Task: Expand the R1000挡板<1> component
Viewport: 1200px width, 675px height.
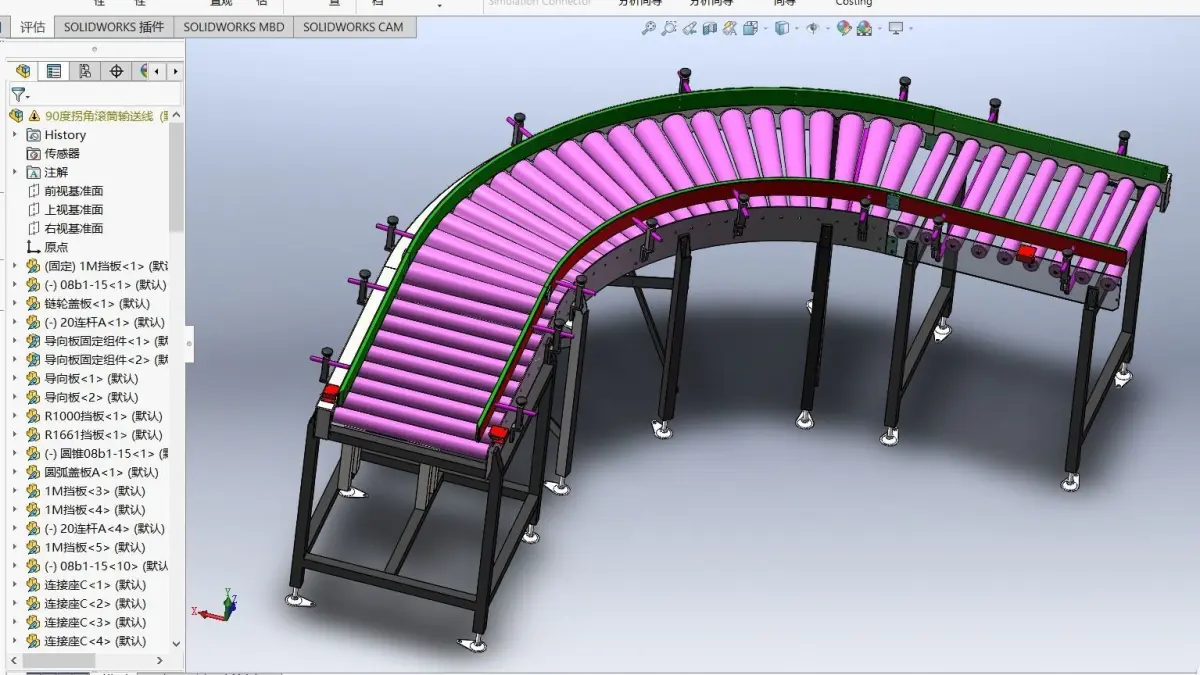Action: pos(15,416)
